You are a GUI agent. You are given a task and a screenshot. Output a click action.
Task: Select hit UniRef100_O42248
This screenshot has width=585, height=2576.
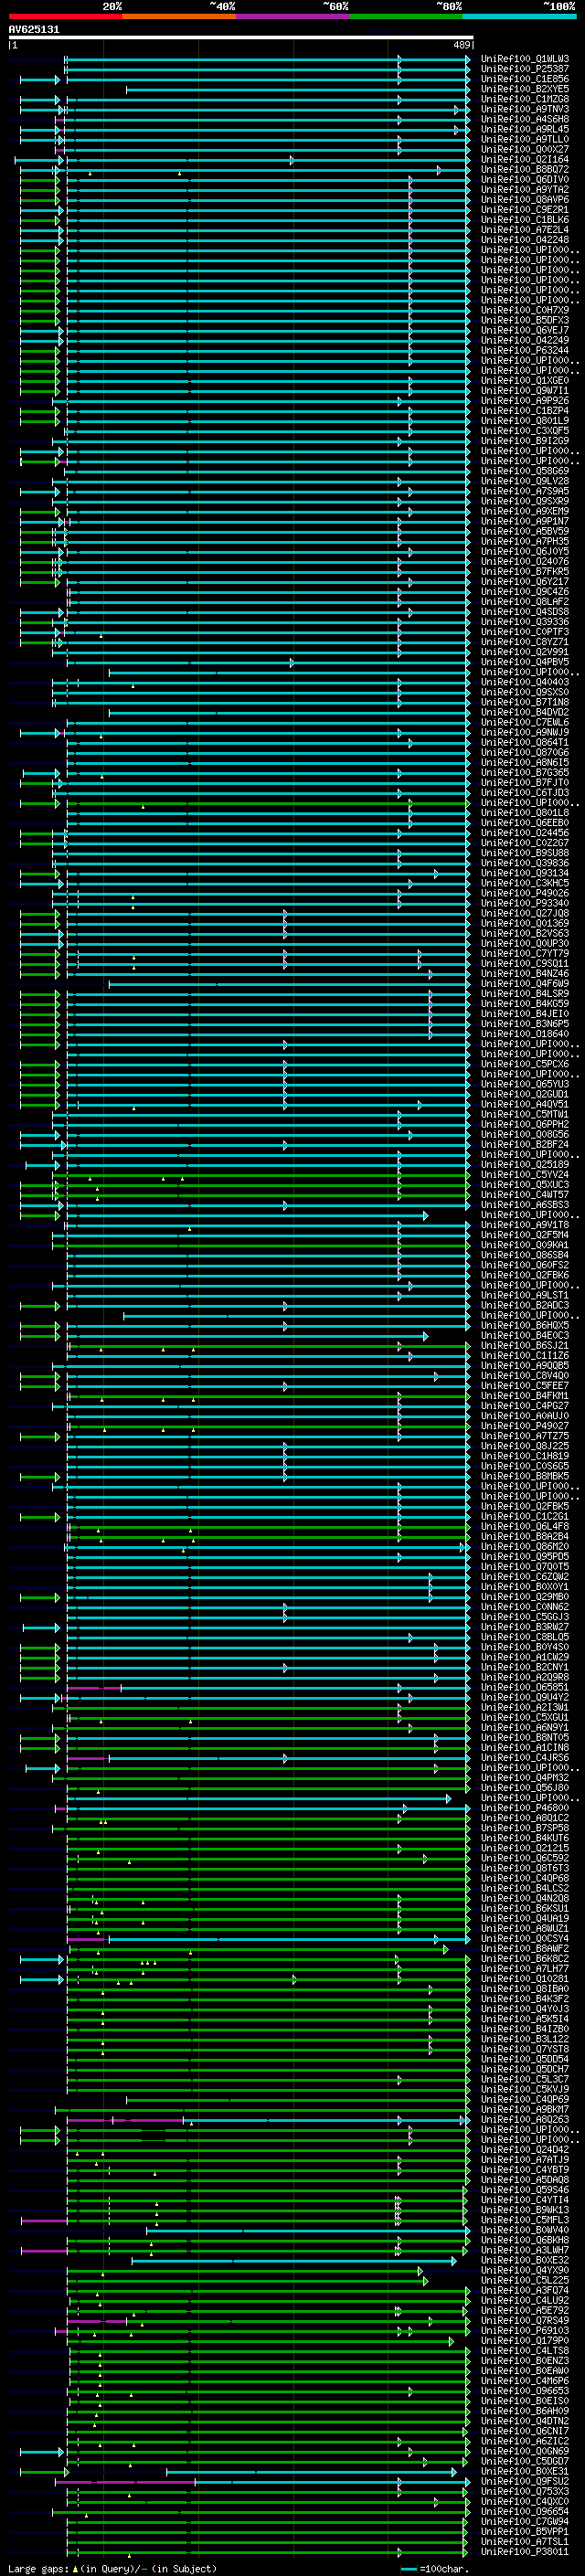(x=525, y=240)
